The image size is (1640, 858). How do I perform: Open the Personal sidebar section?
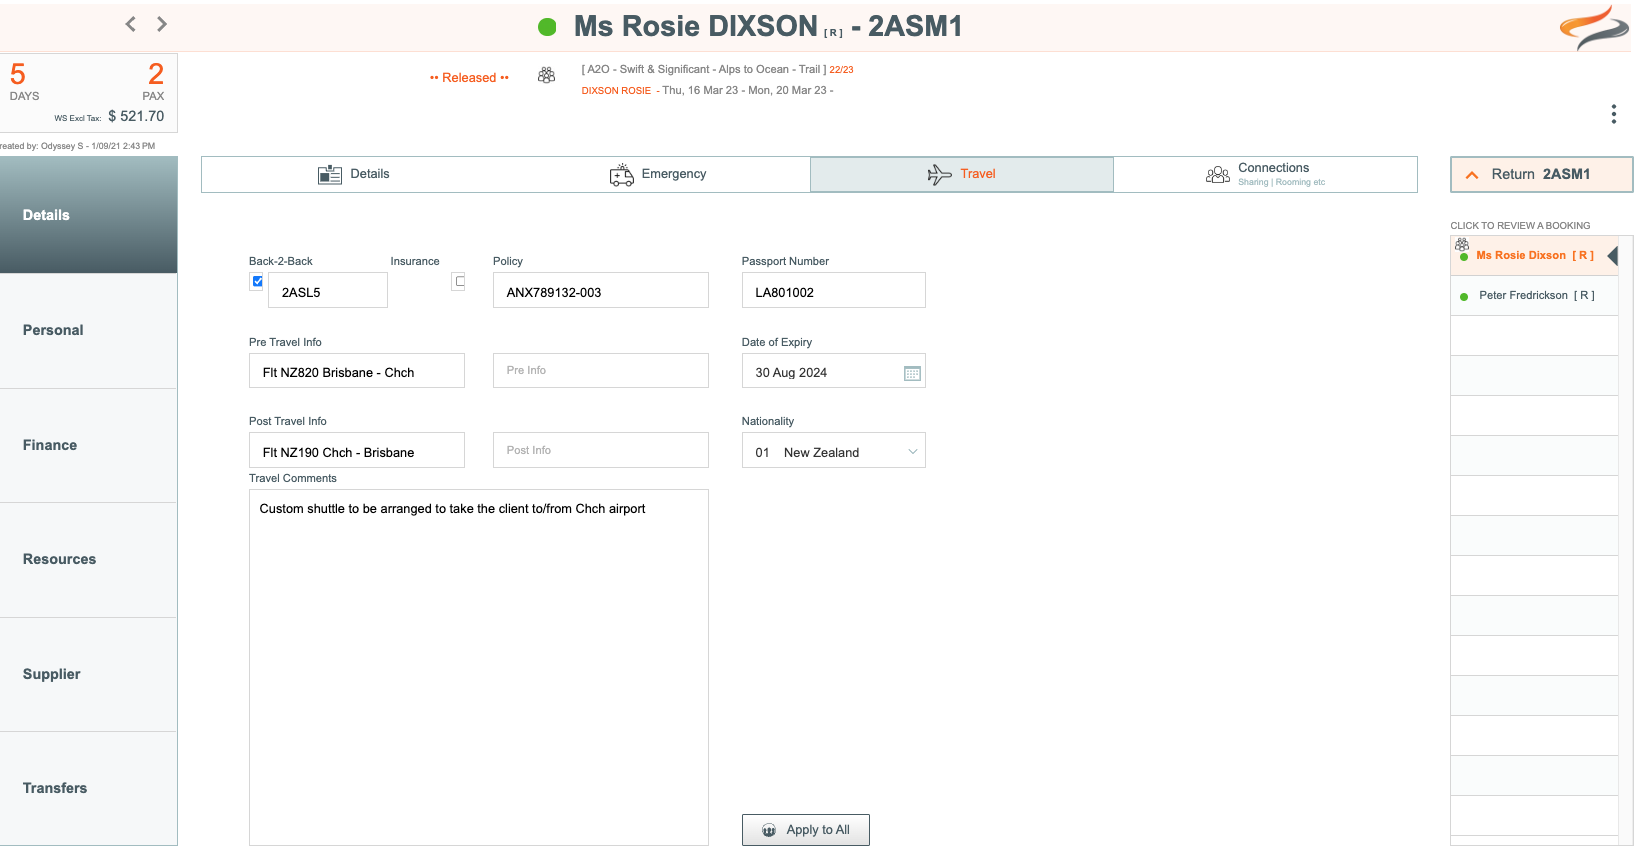click(88, 331)
